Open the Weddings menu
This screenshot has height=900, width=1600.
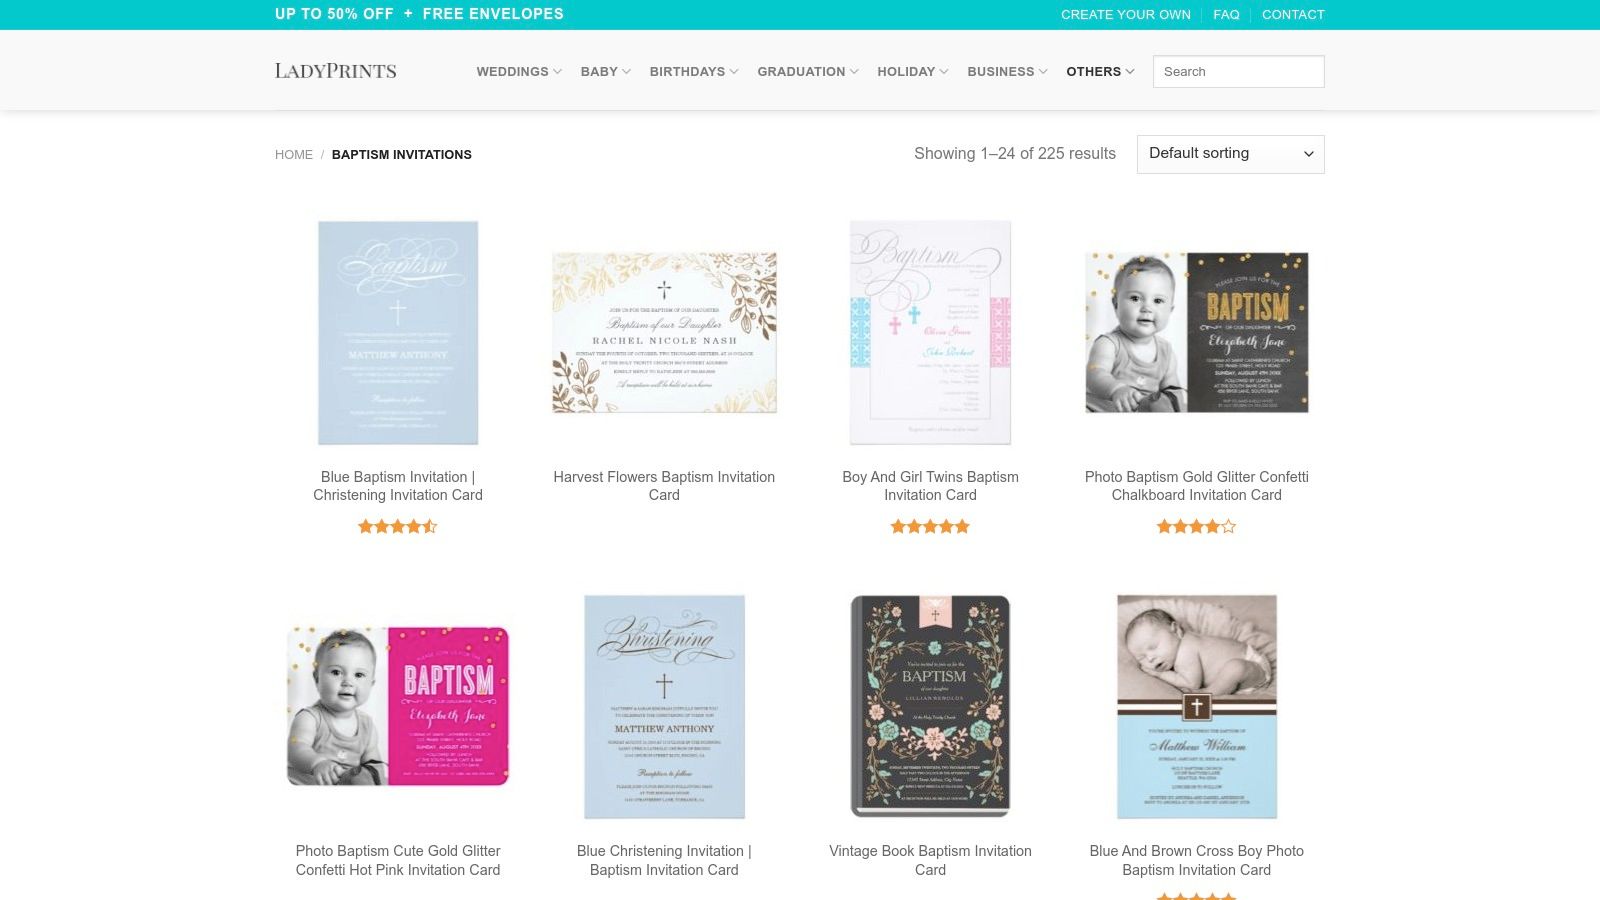tap(519, 72)
